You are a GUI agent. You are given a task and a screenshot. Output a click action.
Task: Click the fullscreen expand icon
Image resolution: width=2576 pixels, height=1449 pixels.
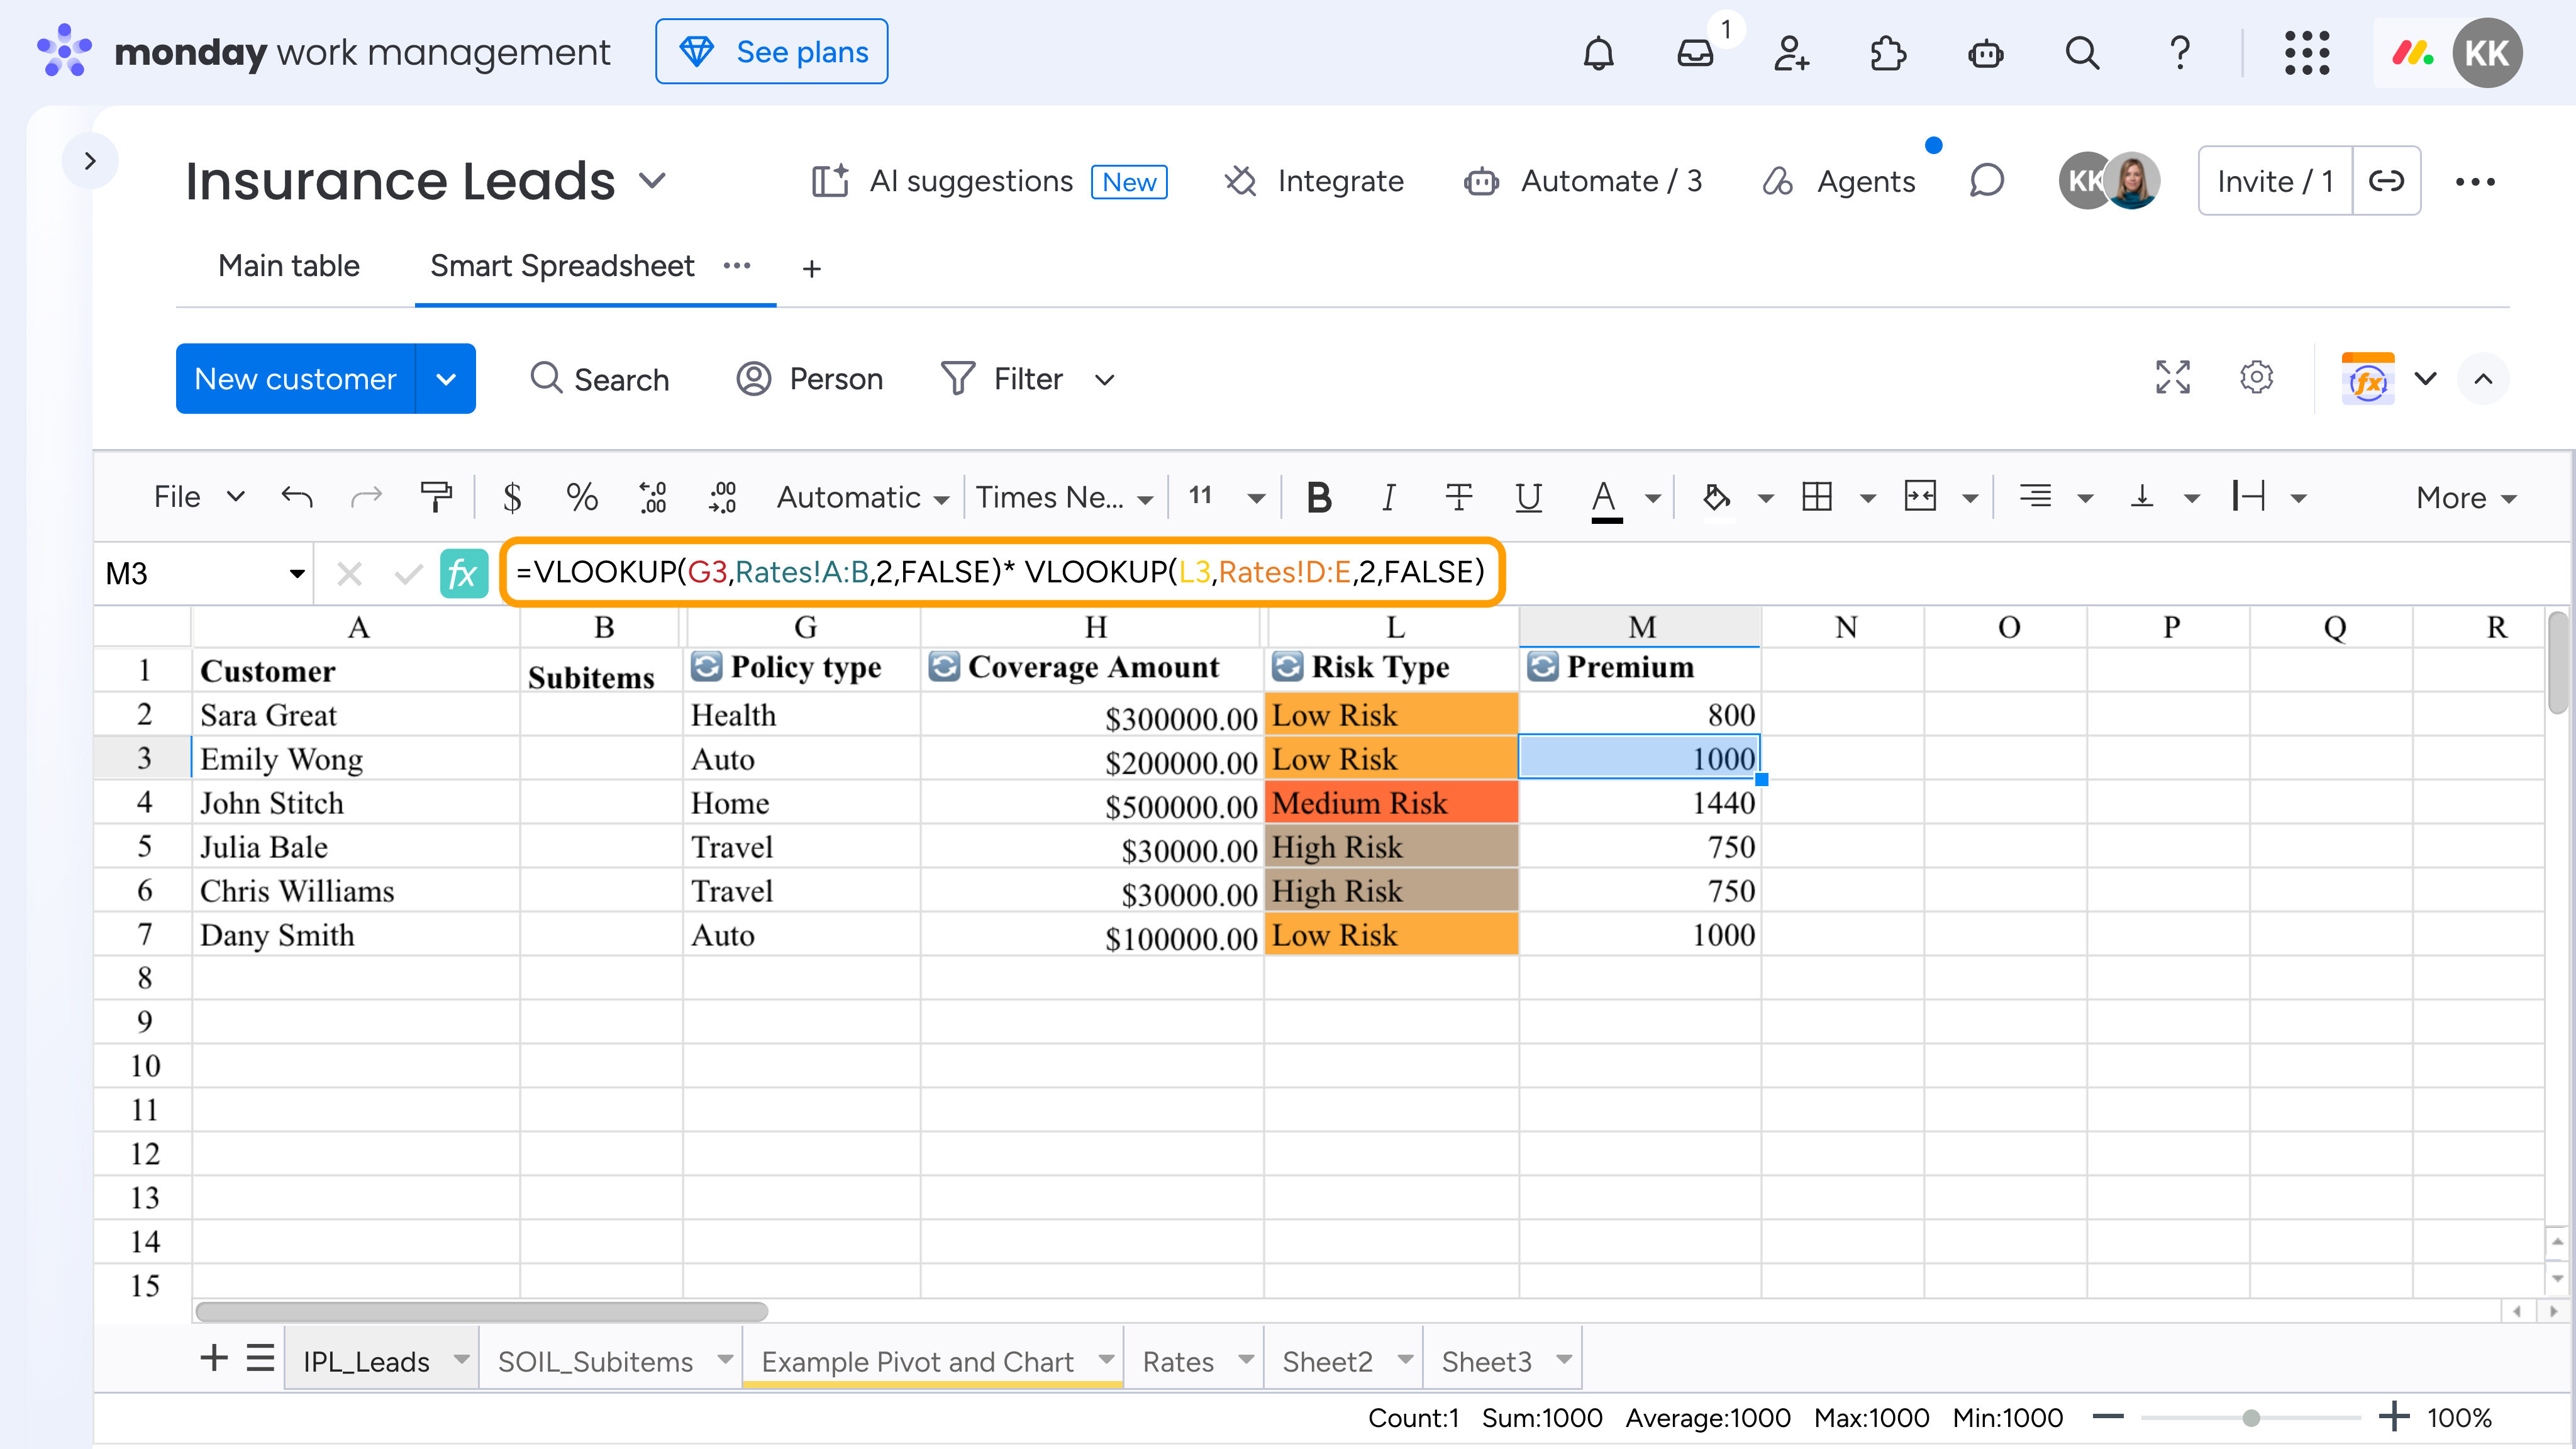(x=2172, y=378)
